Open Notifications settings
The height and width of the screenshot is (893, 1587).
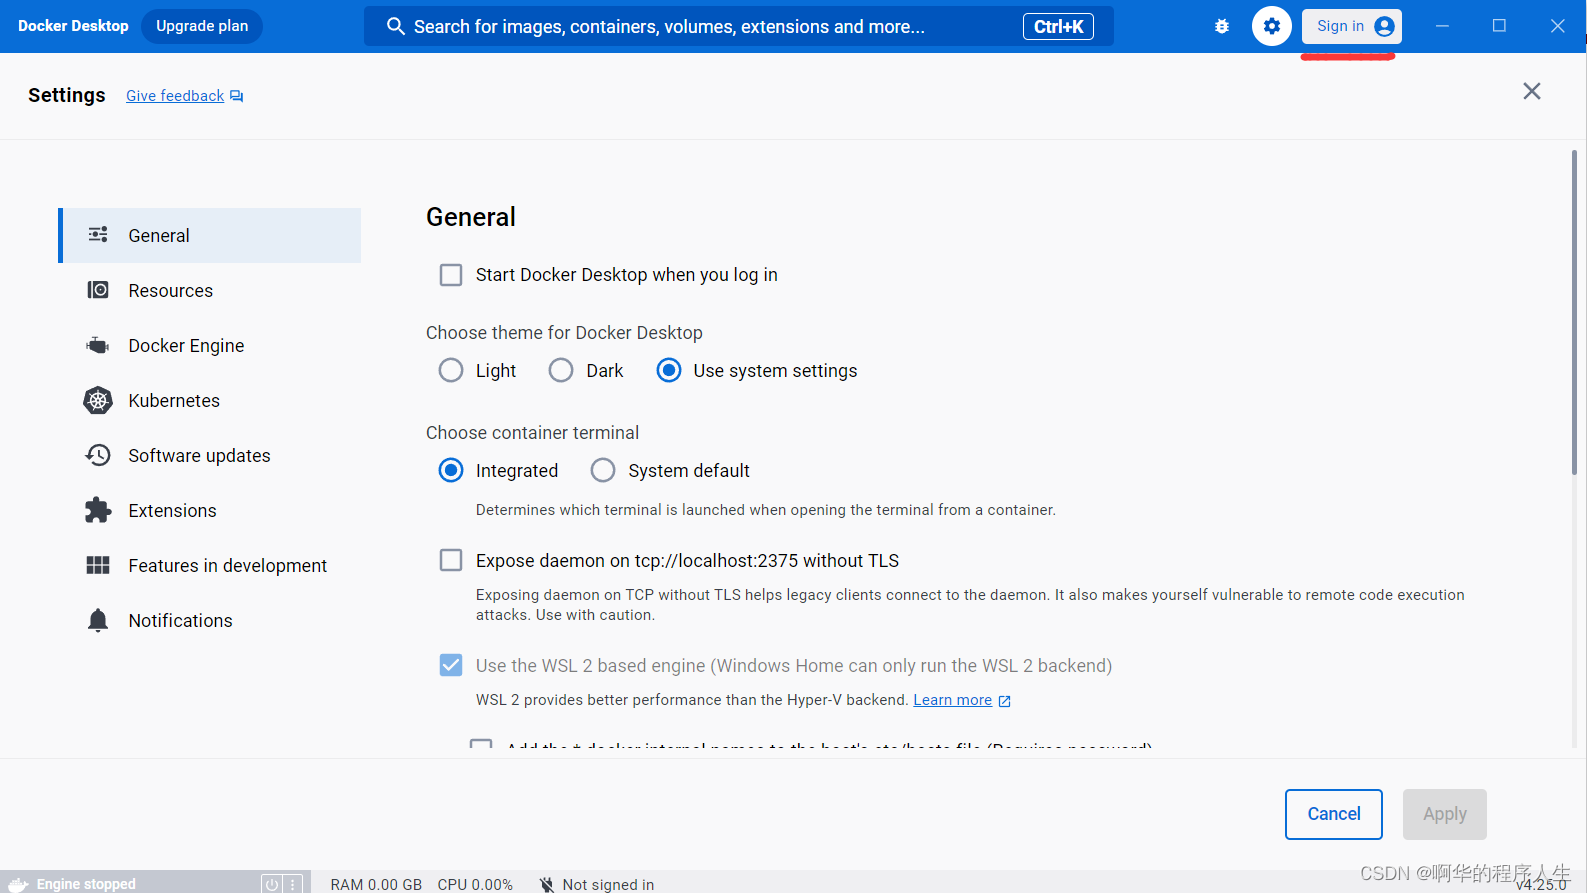coord(210,620)
